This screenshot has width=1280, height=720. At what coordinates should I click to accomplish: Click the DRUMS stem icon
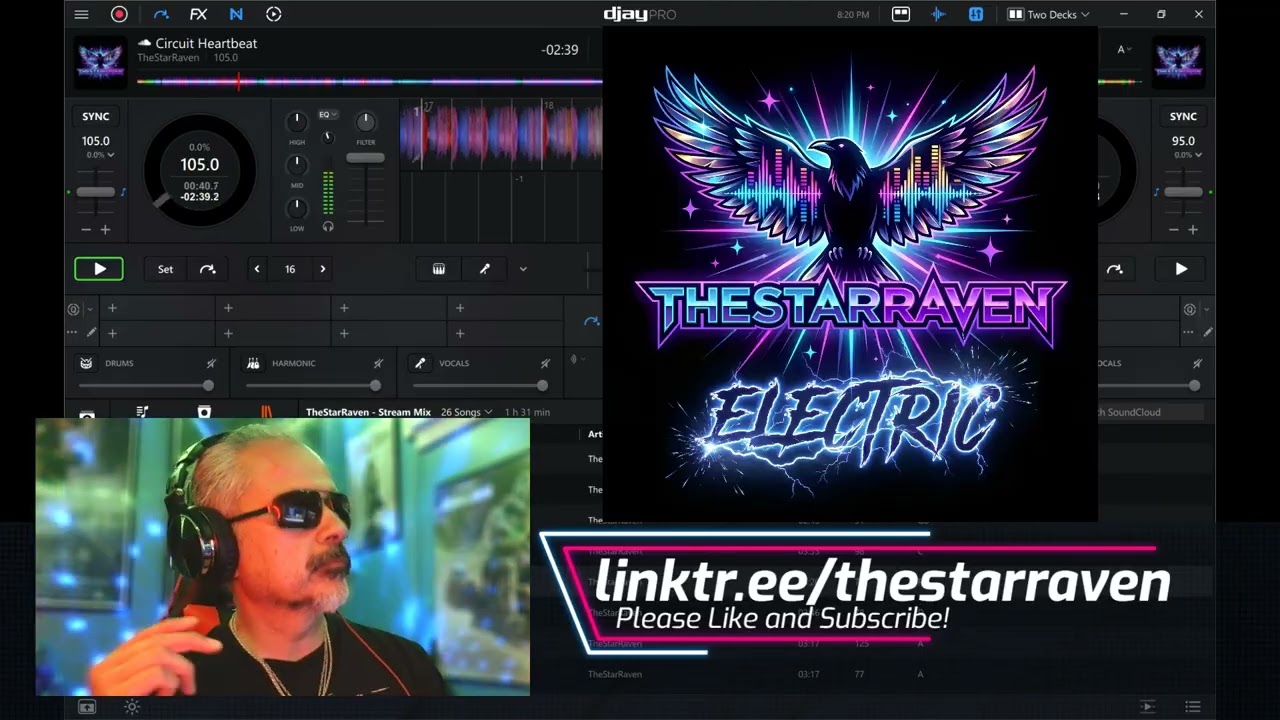tap(87, 363)
